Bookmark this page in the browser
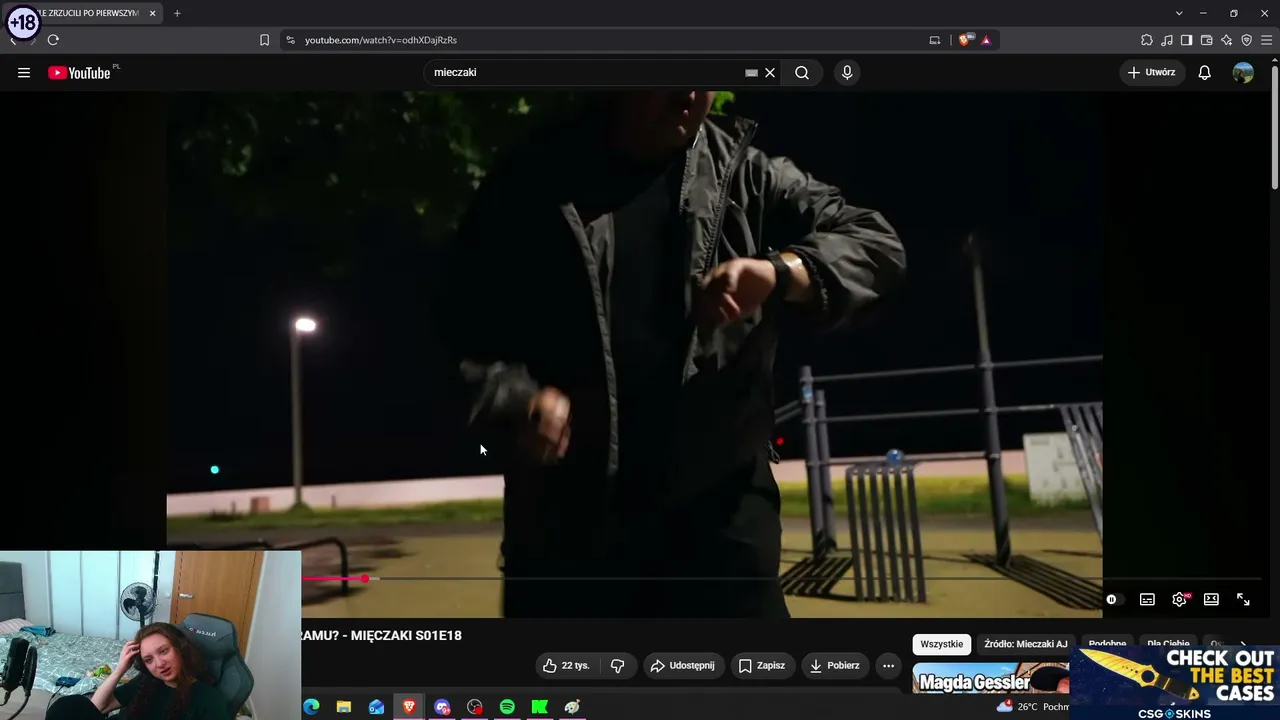The height and width of the screenshot is (720, 1280). [x=264, y=40]
